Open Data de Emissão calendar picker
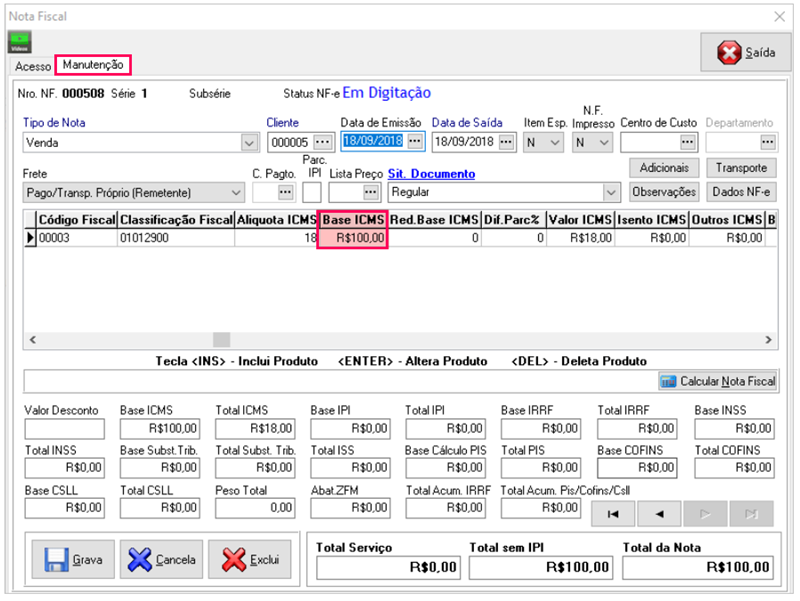Image resolution: width=800 pixels, height=601 pixels. (415, 141)
